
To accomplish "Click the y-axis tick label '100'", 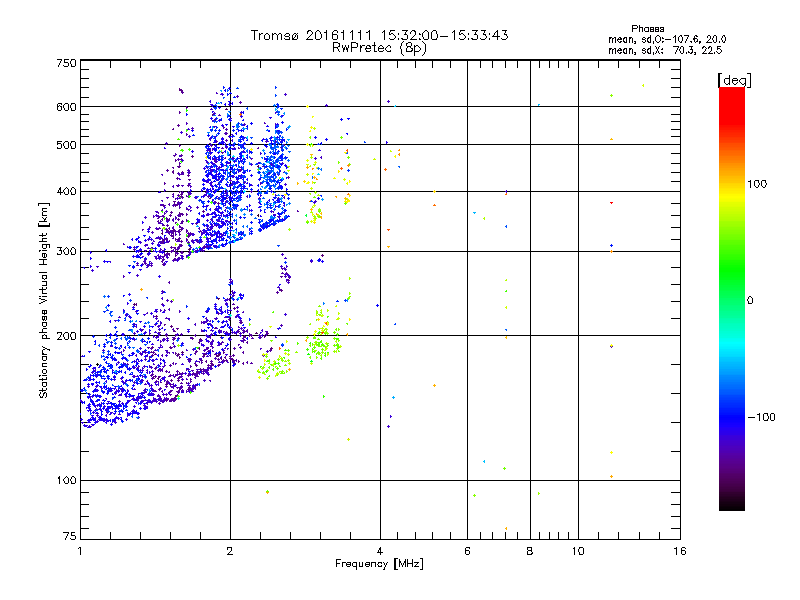I will point(66,481).
